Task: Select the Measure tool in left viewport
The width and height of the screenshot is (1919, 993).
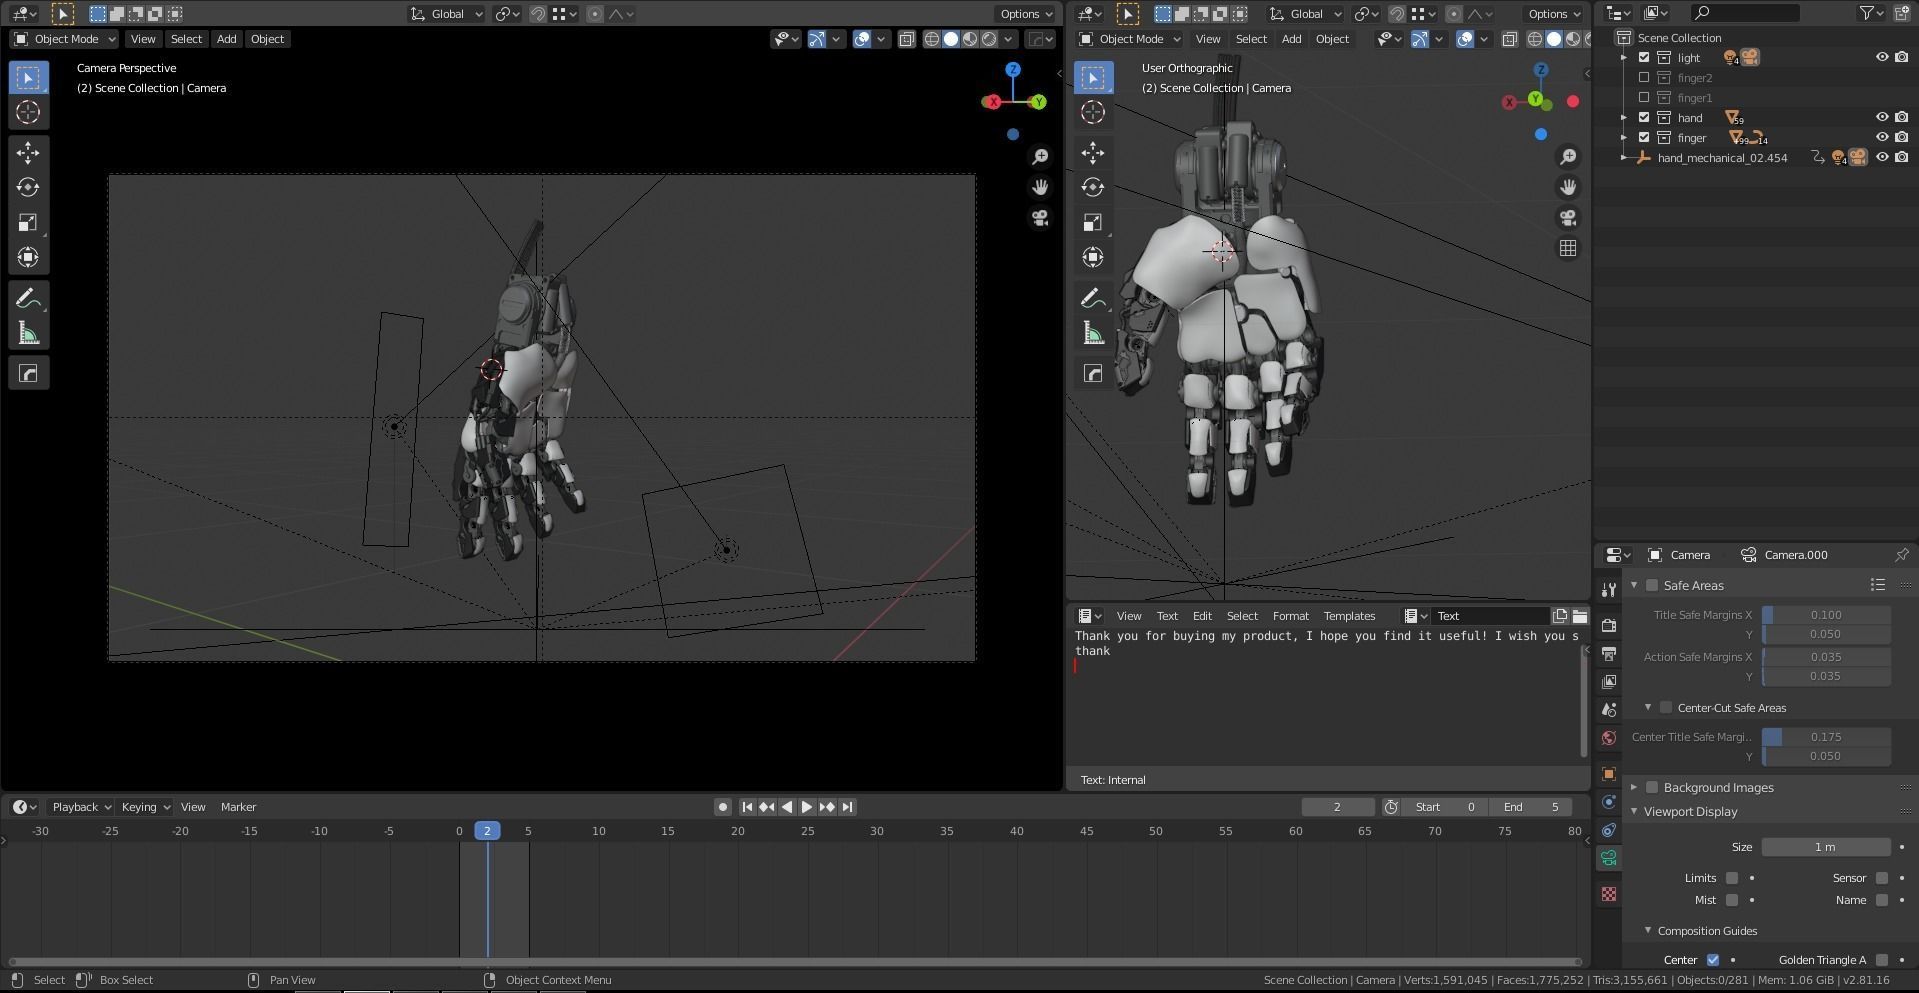Action: pos(28,333)
